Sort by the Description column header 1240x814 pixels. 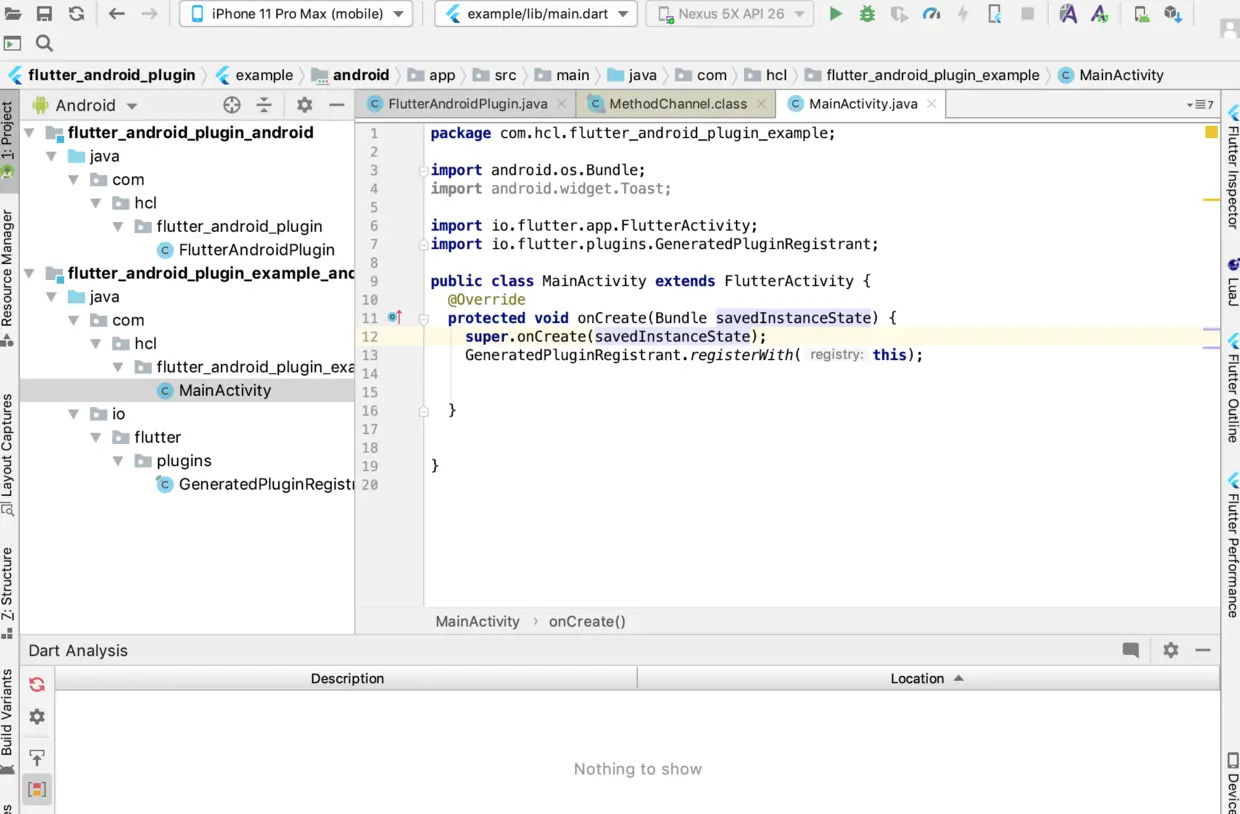[346, 678]
